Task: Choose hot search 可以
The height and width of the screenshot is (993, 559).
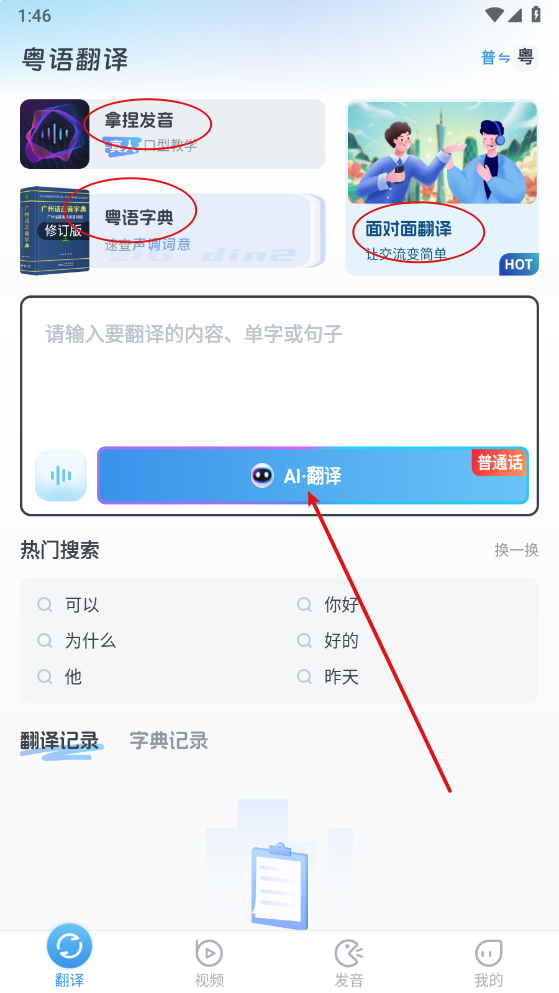Action: (68, 605)
